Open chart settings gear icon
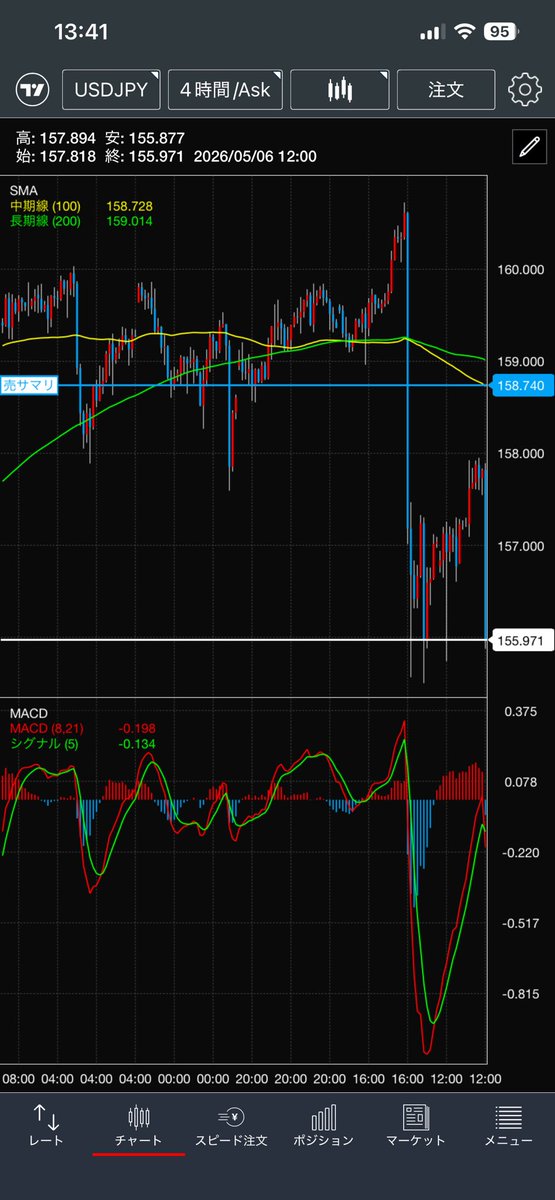 click(x=525, y=90)
